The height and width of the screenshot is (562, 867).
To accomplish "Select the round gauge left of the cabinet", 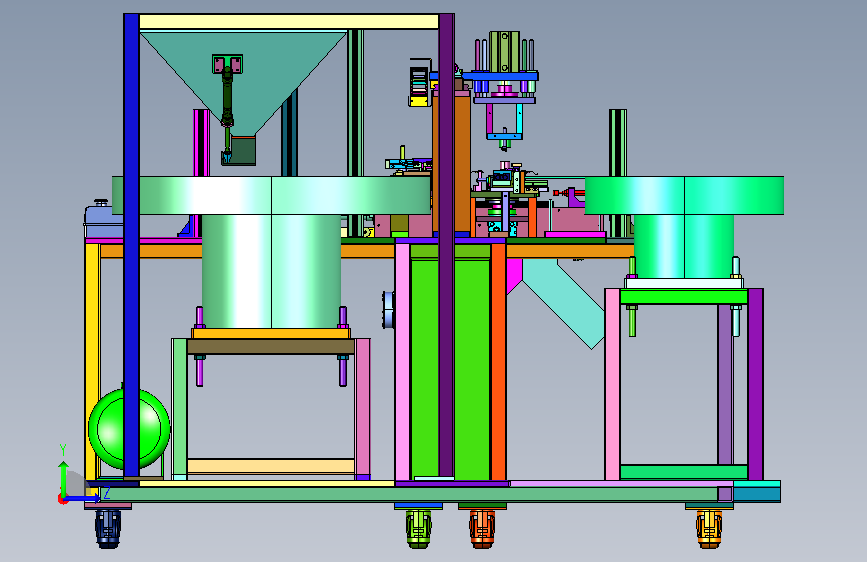I will point(389,310).
